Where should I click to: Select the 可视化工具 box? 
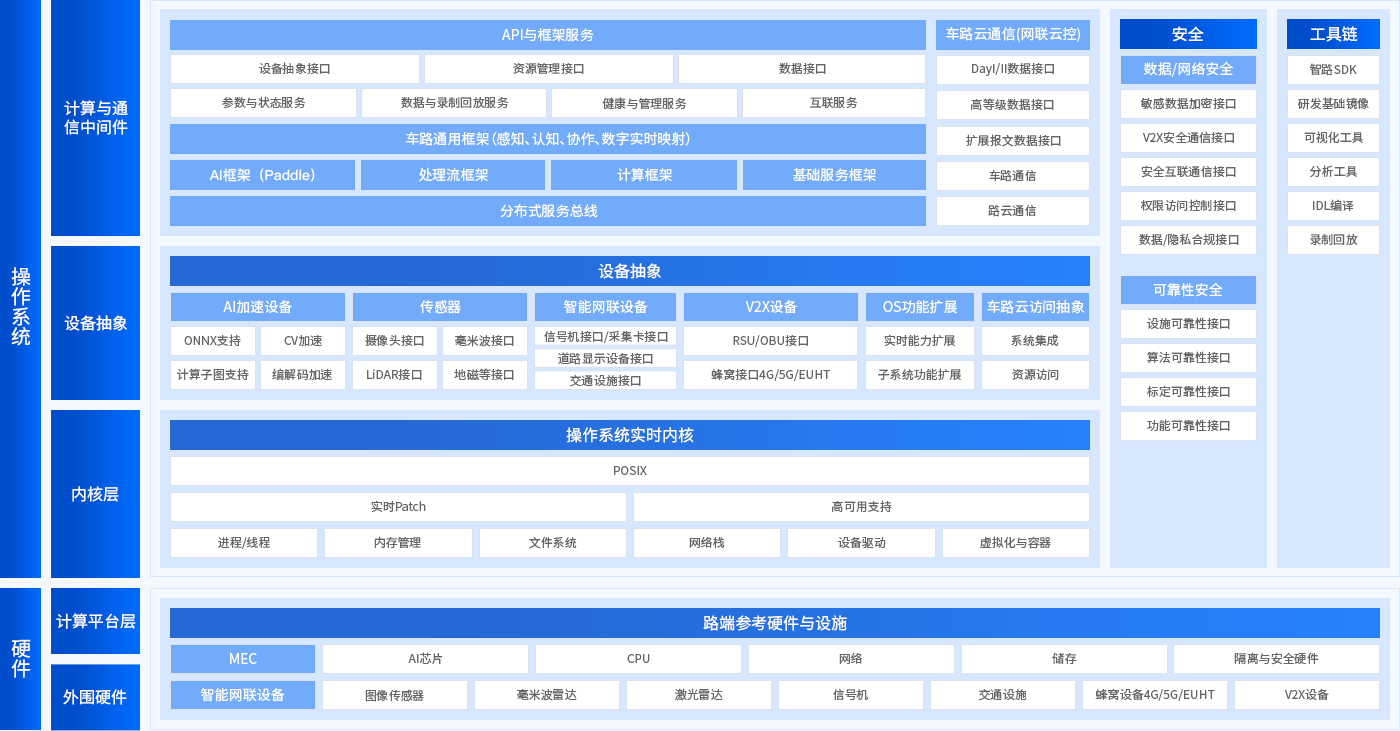pos(1333,138)
